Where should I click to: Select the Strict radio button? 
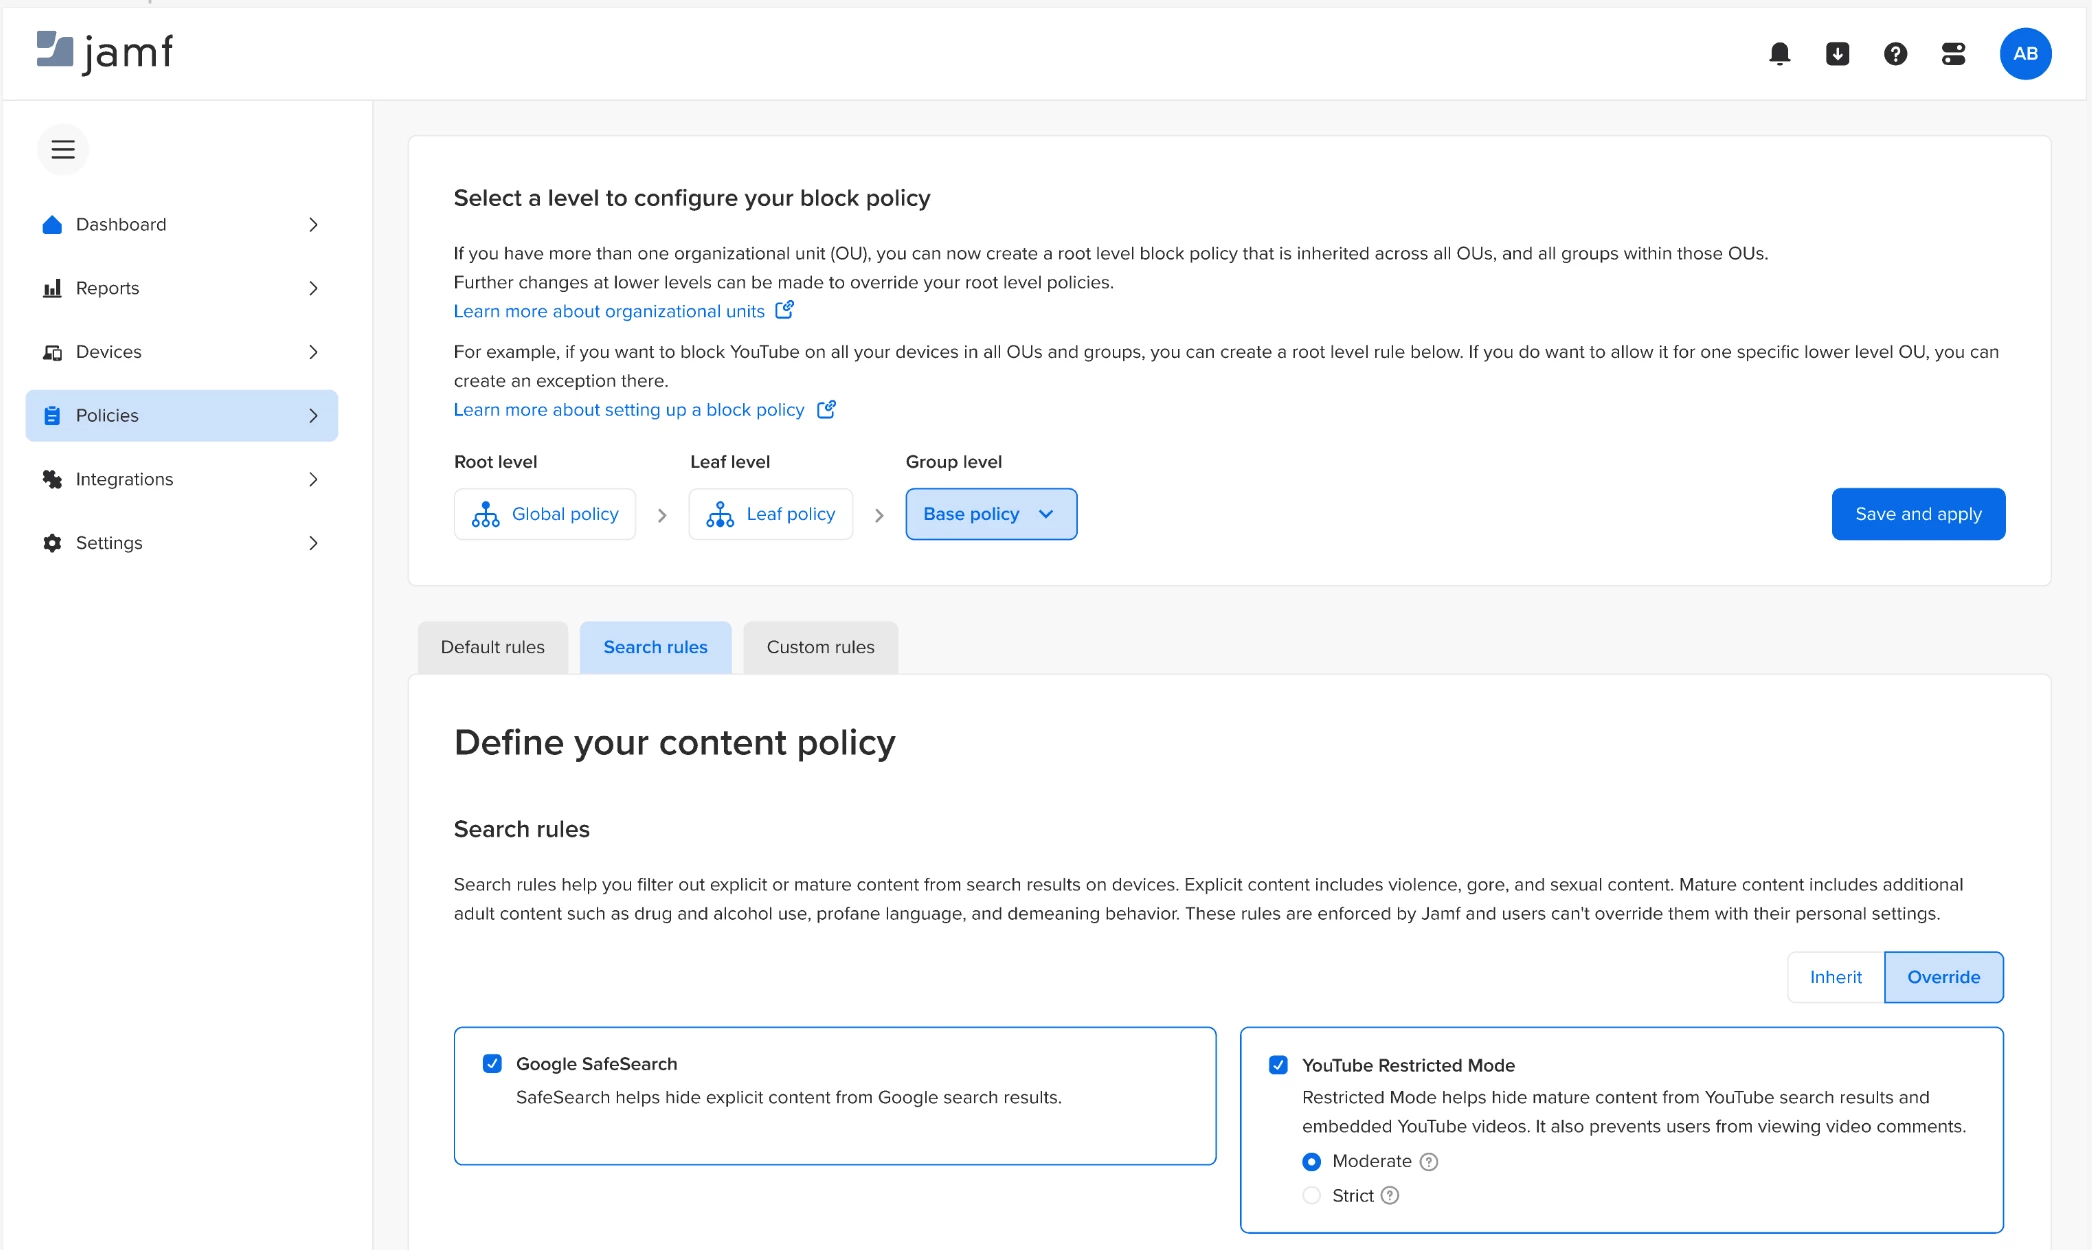[1312, 1196]
